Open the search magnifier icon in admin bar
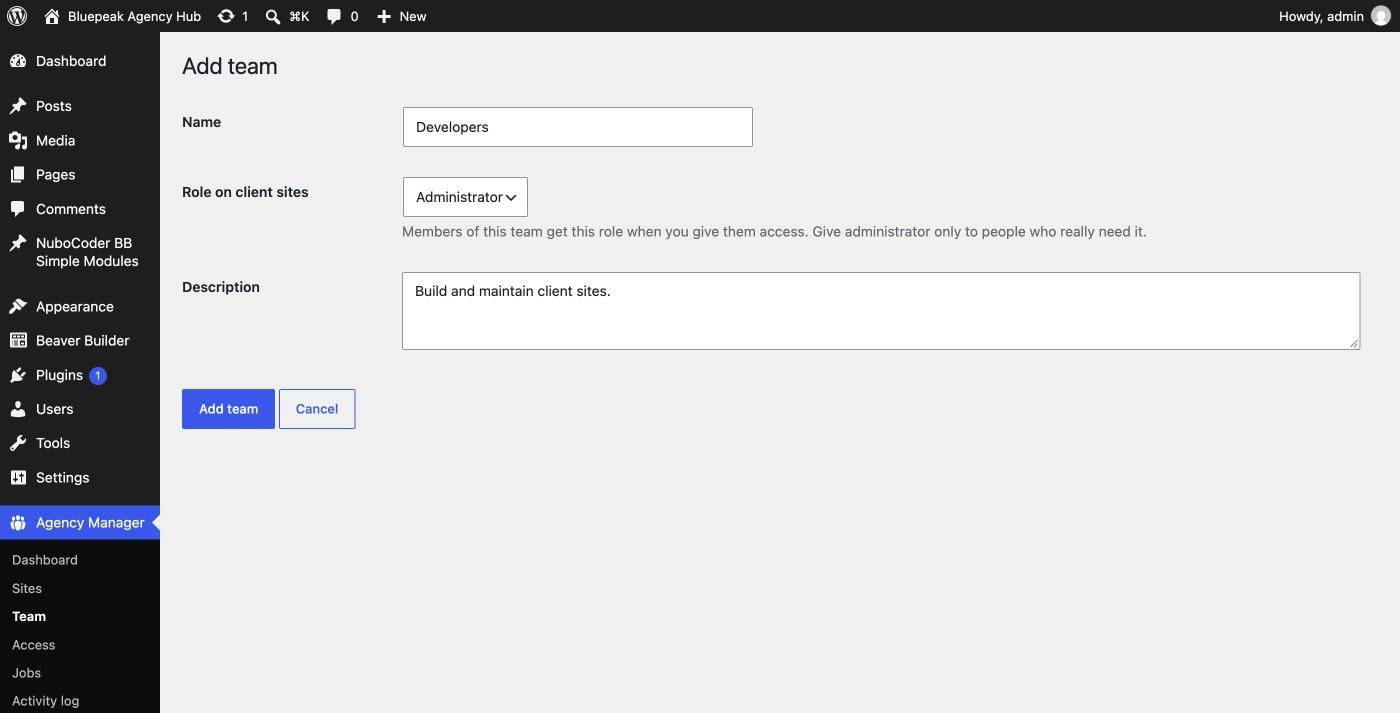Image resolution: width=1400 pixels, height=713 pixels. coord(273,16)
